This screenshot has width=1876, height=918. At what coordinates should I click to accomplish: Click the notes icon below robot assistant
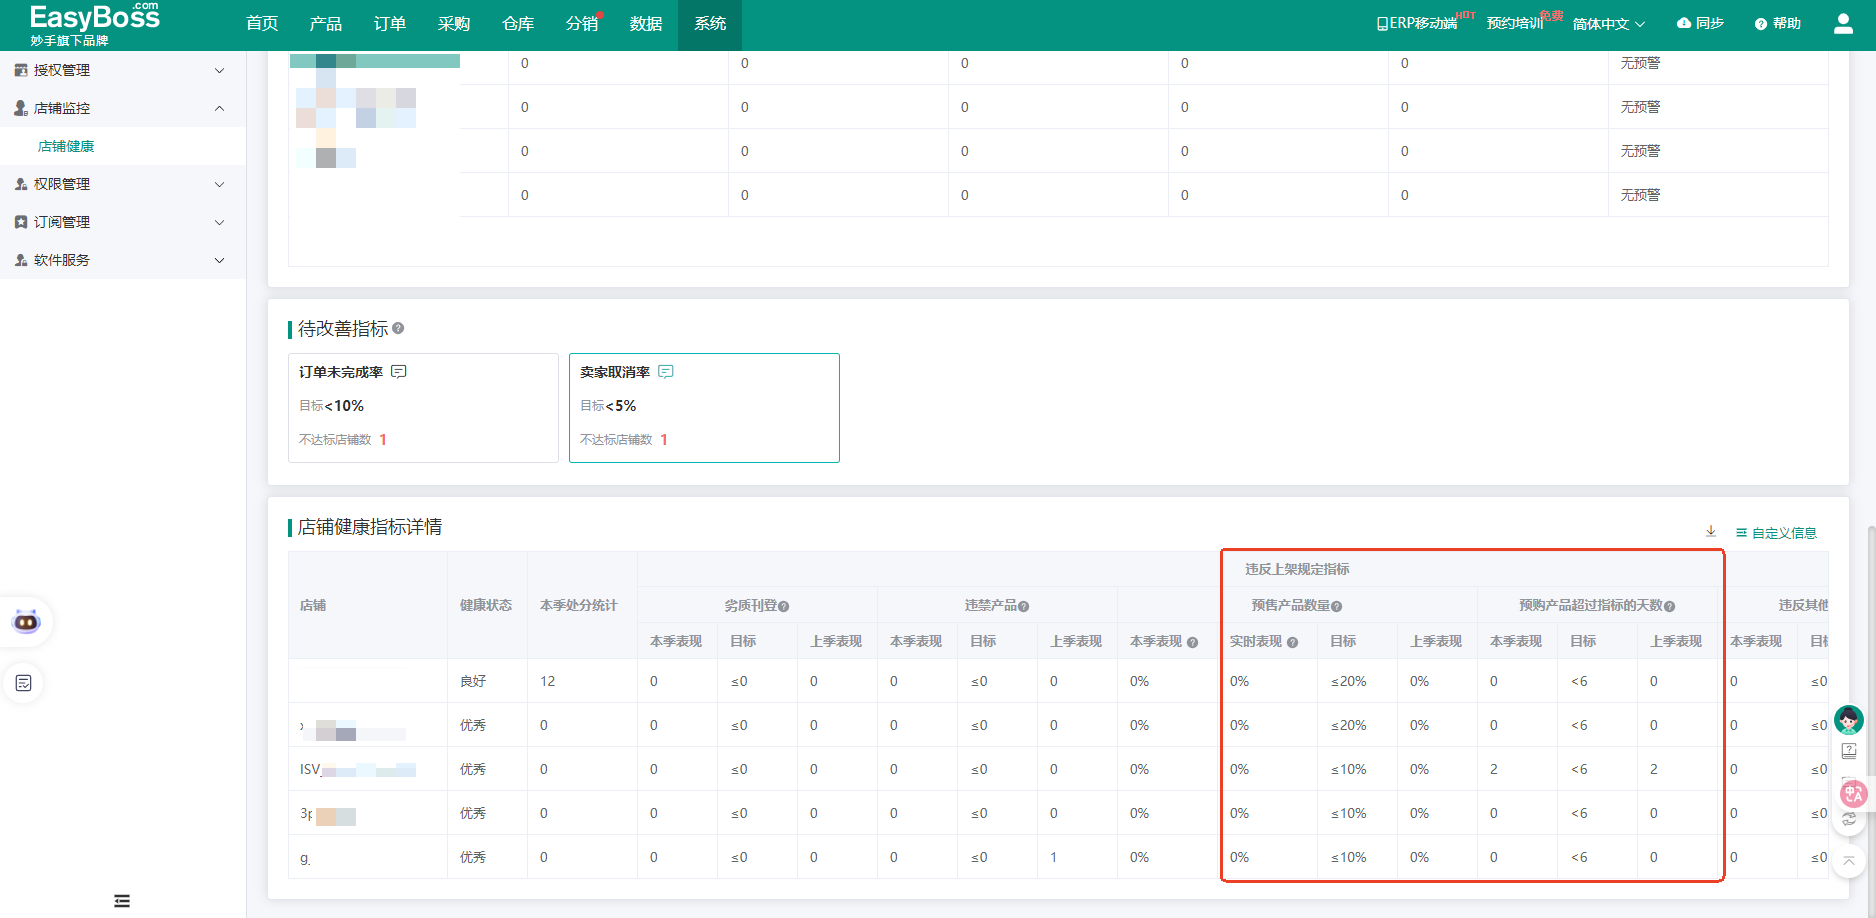(x=24, y=683)
